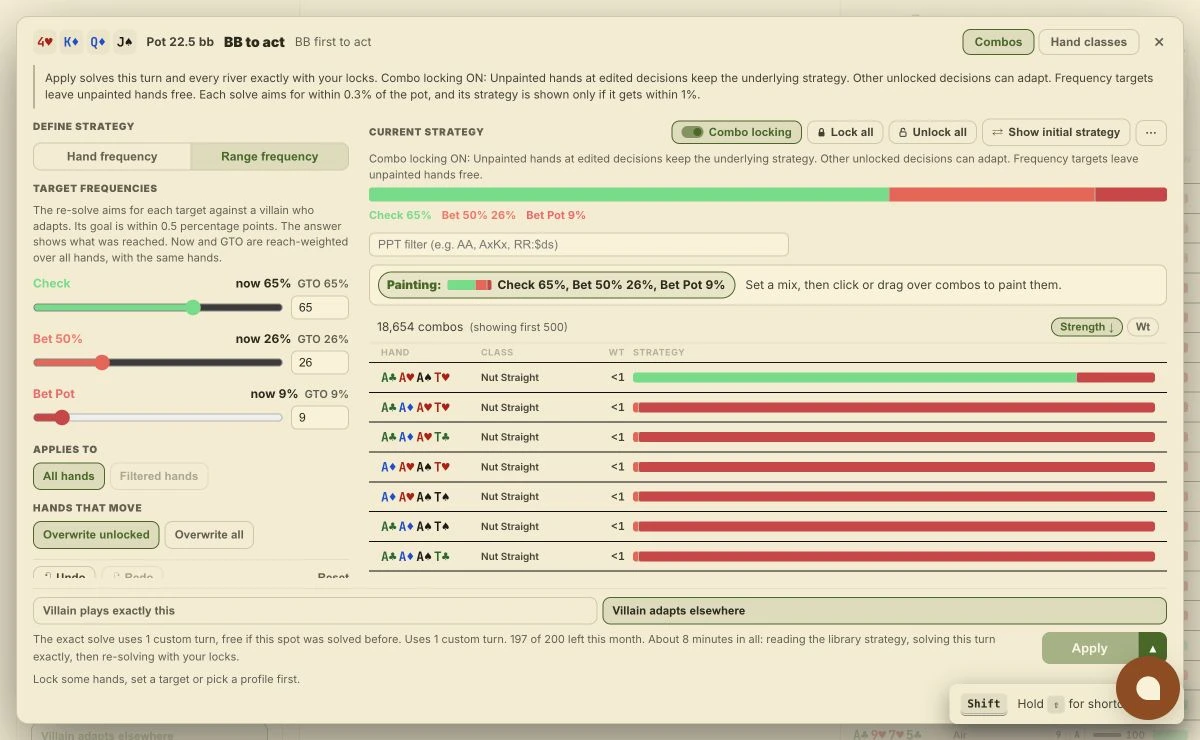The image size is (1200, 740).
Task: Close the strategy editor dialog
Action: pos(1159,42)
